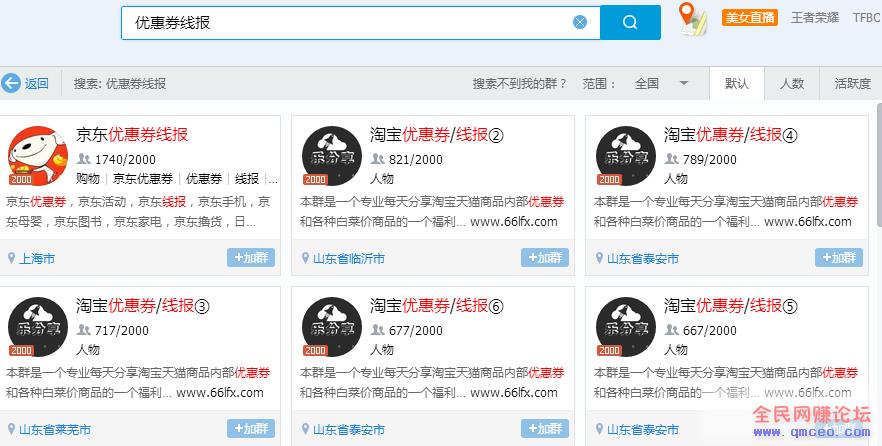Join the 京东优惠券线报 group with +加群
The width and height of the screenshot is (882, 446).
coord(251,258)
